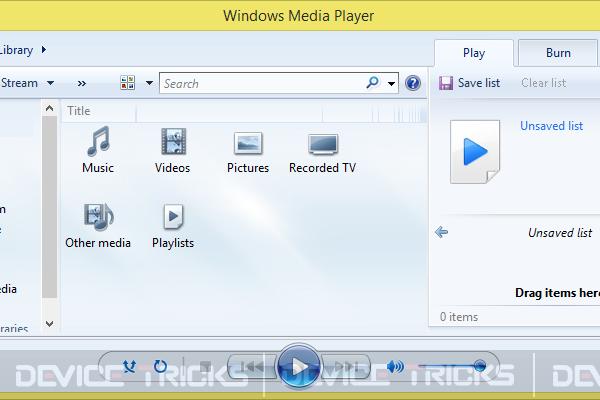Switch to the Burn tab
600x400 pixels.
558,53
